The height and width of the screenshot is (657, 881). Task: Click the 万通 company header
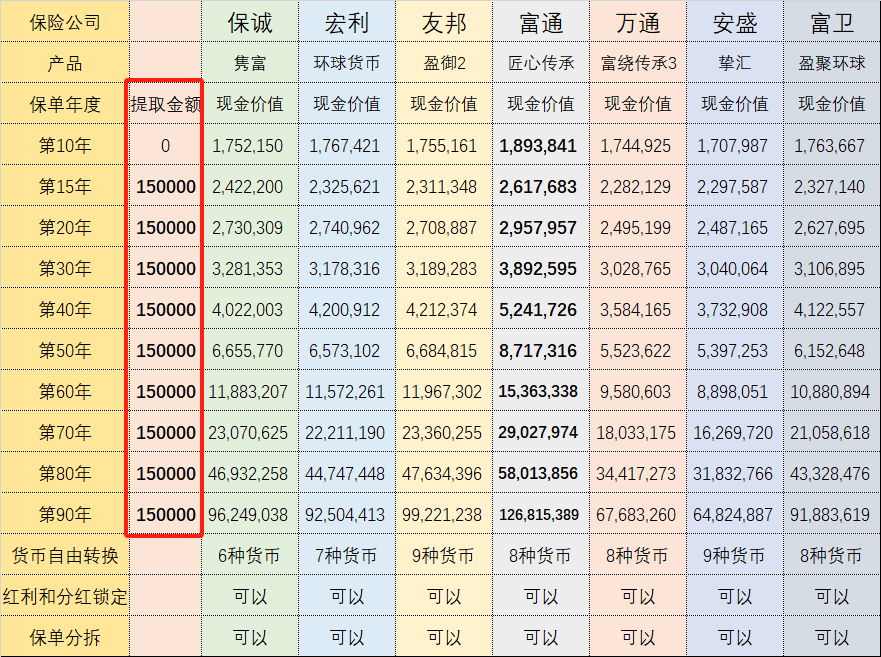pyautogui.click(x=638, y=23)
